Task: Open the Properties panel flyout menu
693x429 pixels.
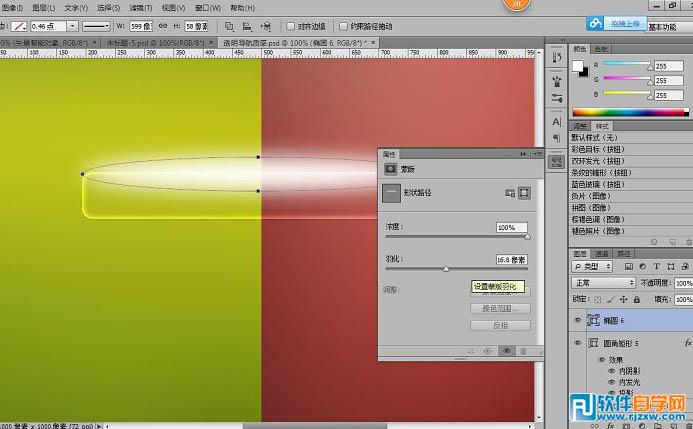Action: click(537, 154)
